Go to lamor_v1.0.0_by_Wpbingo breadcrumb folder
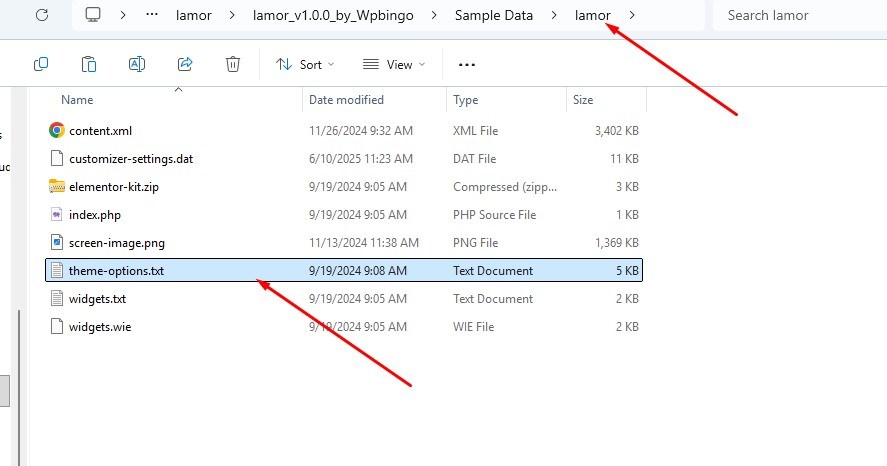Viewport: 887px width, 466px height. pos(326,15)
